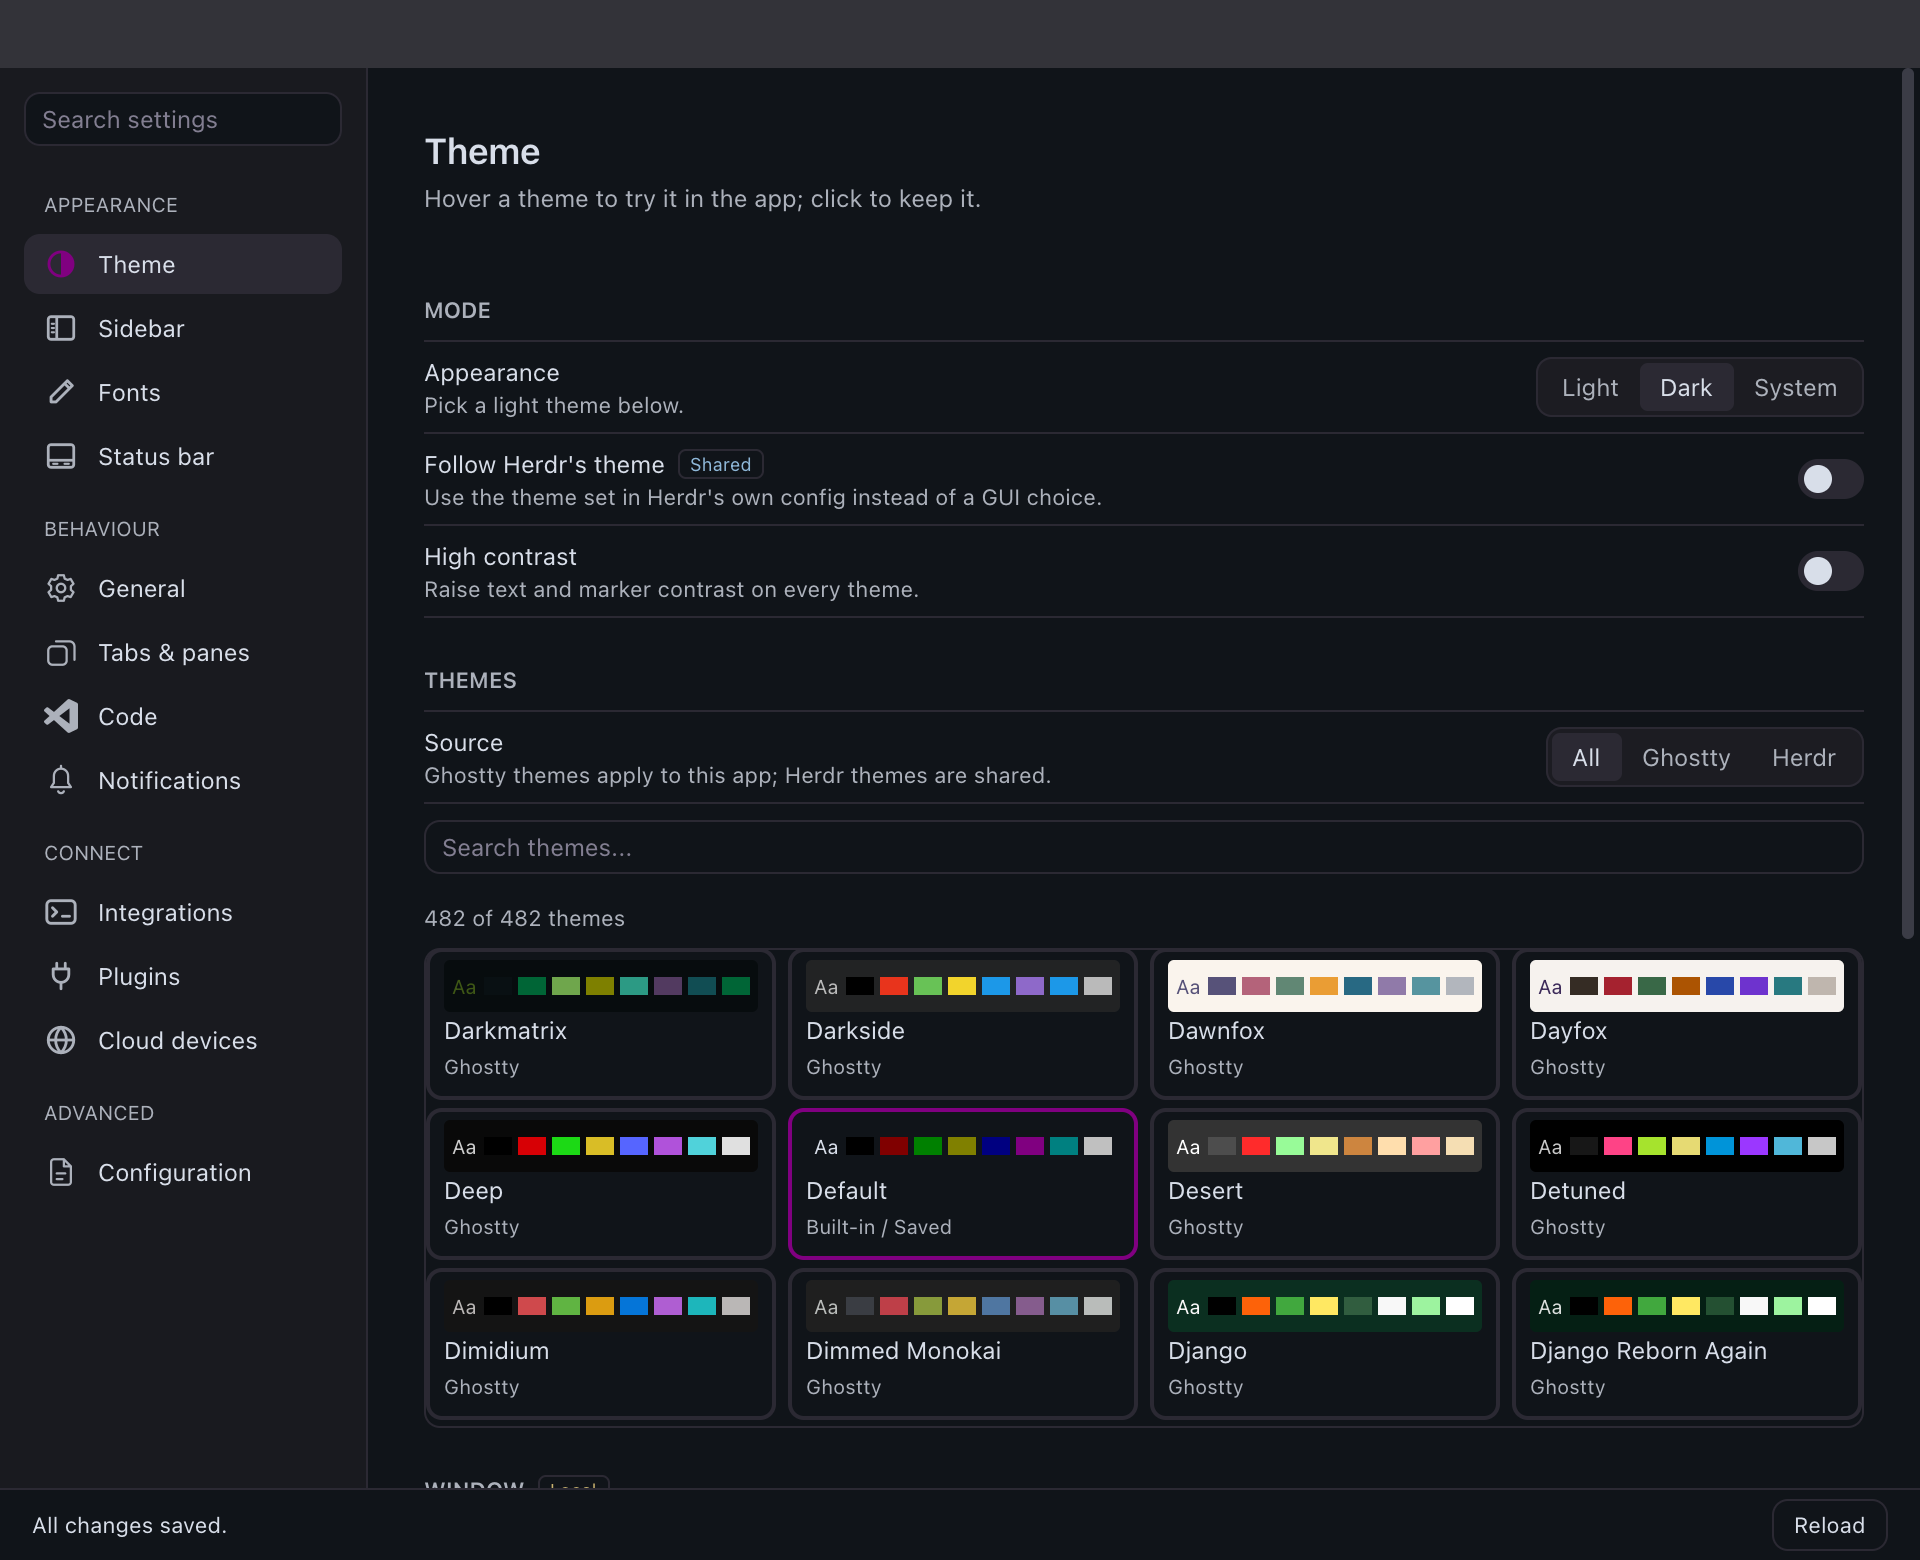The image size is (1920, 1560).
Task: Go to Cloud devices settings
Action: pos(183,1040)
